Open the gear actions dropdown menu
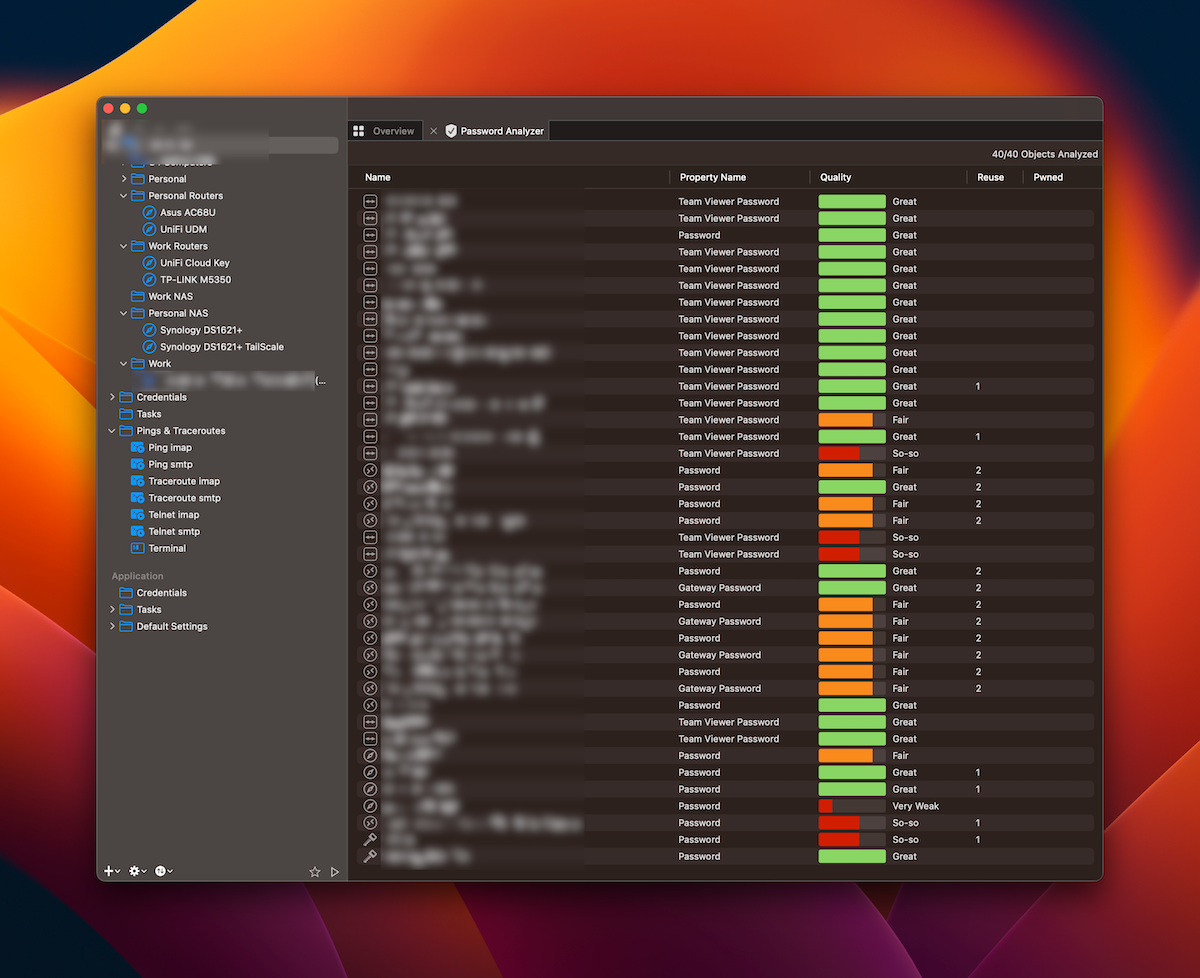The height and width of the screenshot is (978, 1200). coord(138,872)
